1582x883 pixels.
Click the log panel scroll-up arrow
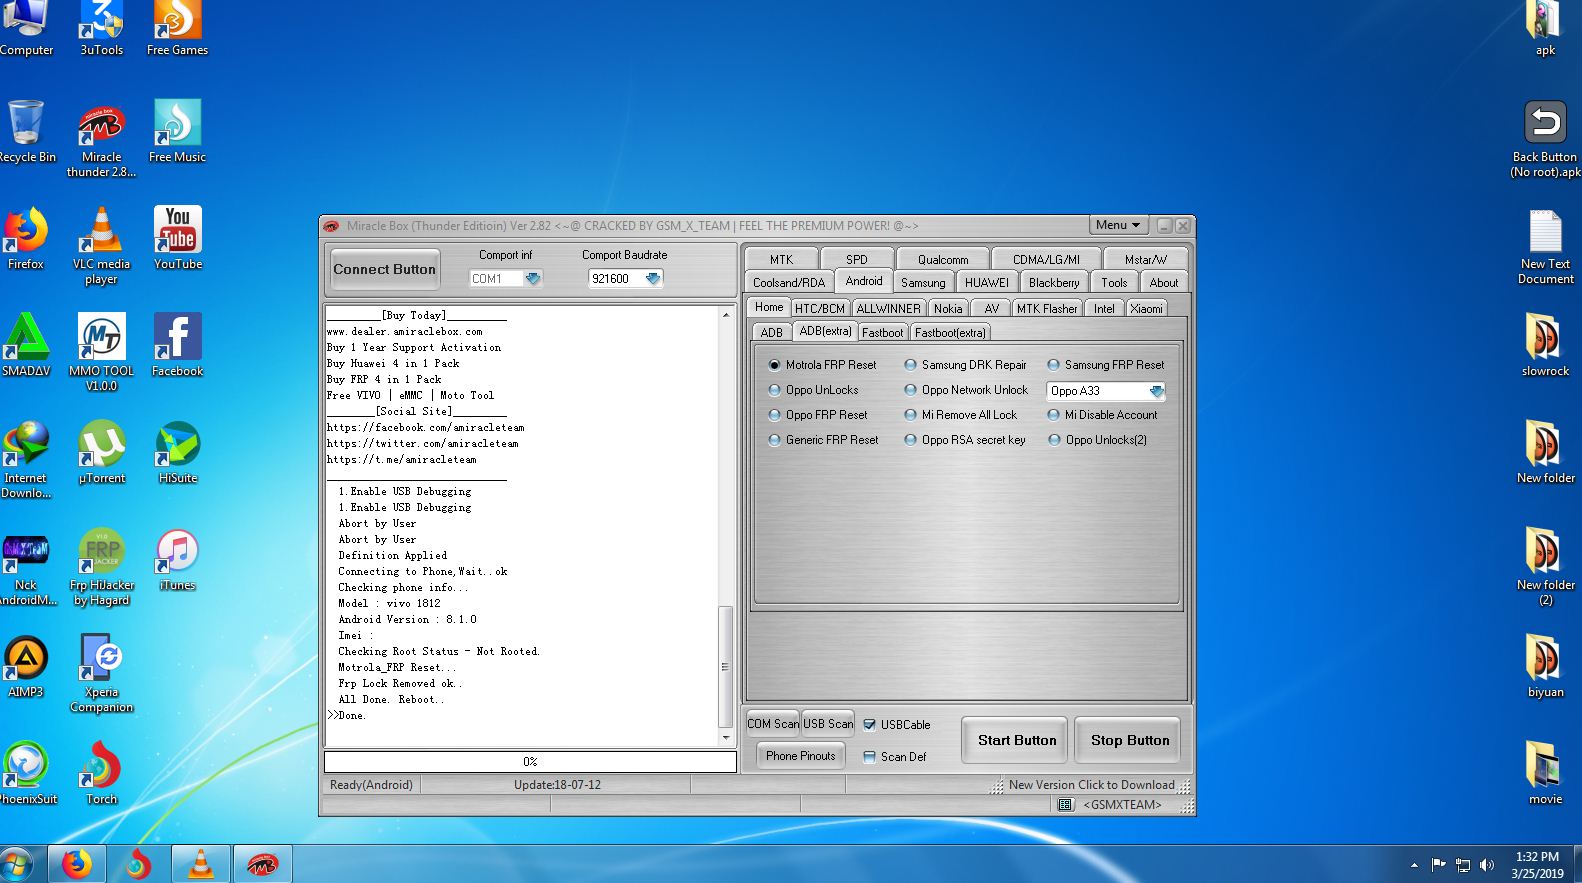[726, 315]
